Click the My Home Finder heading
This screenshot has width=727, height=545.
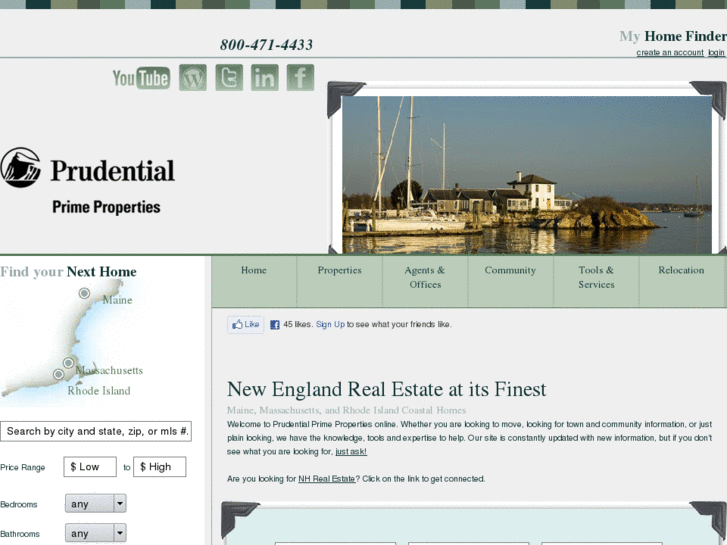(673, 36)
